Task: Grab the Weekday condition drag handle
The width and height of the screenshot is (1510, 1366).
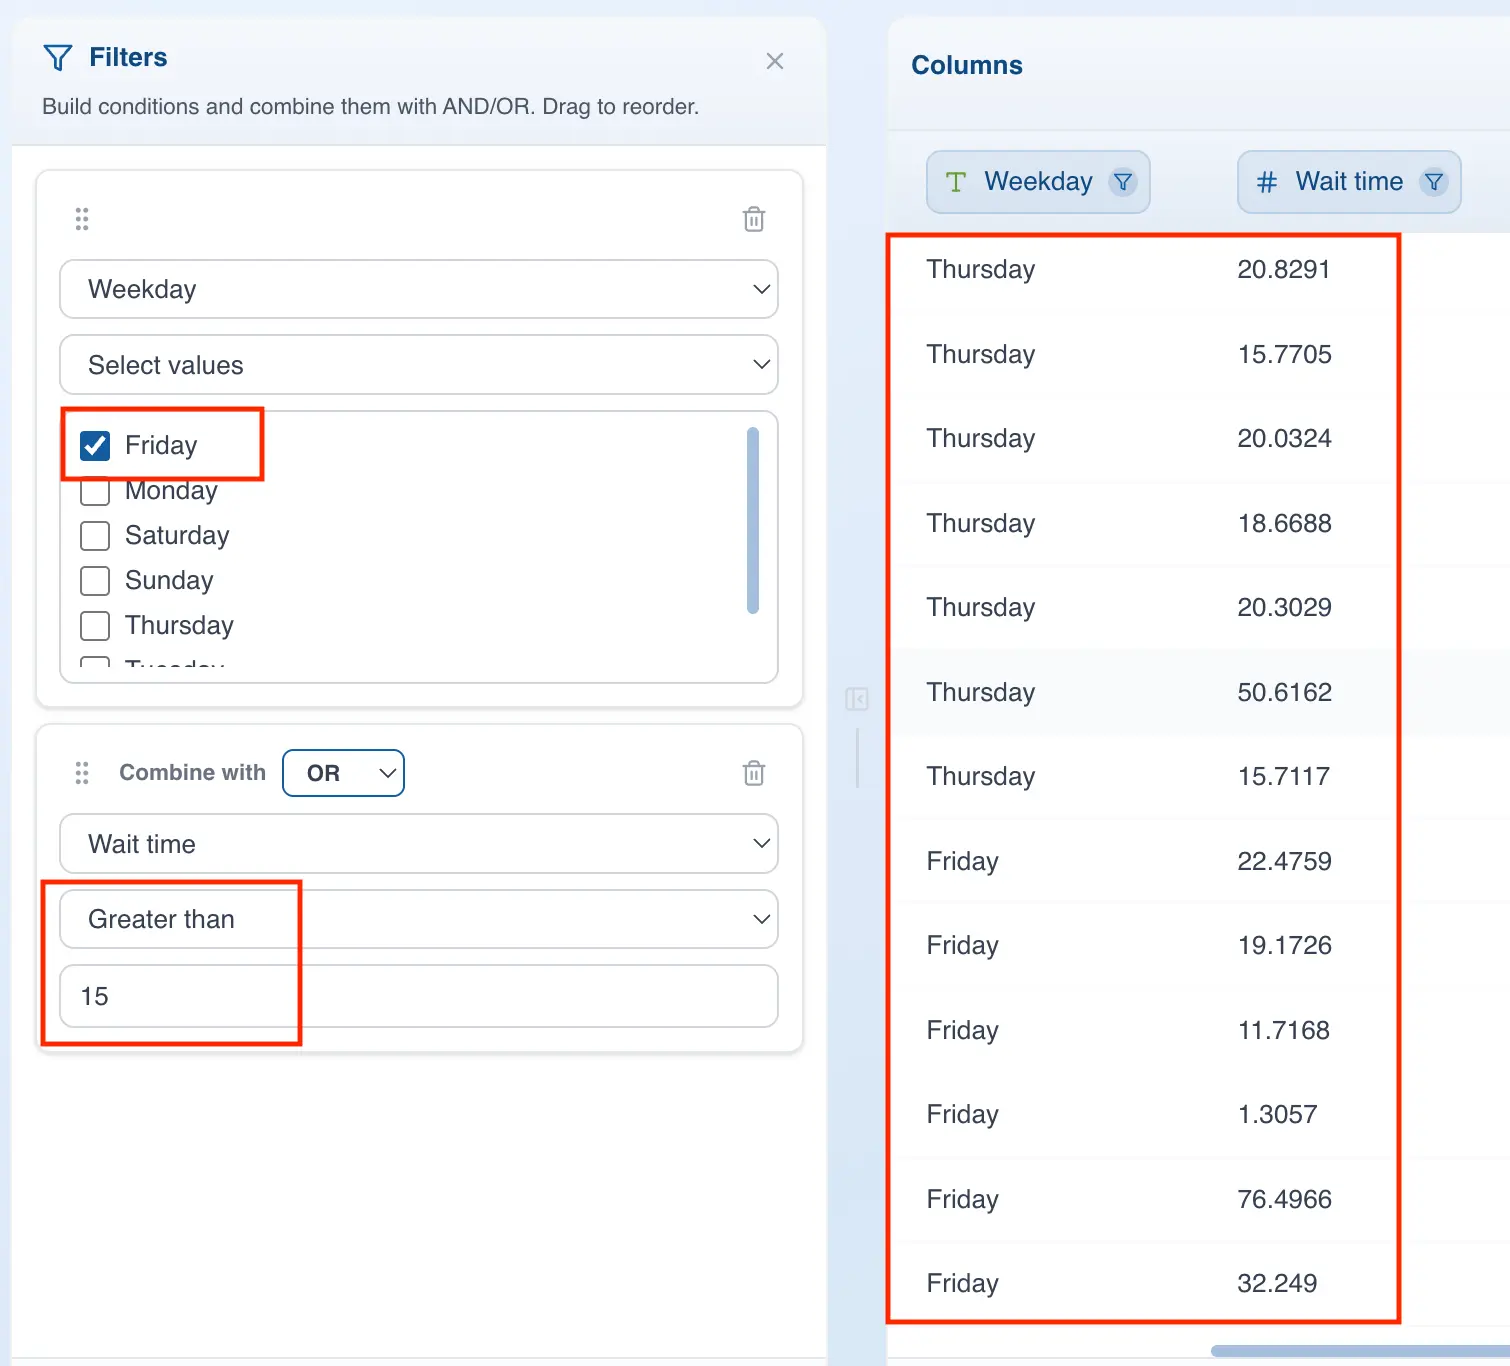Action: 82,219
